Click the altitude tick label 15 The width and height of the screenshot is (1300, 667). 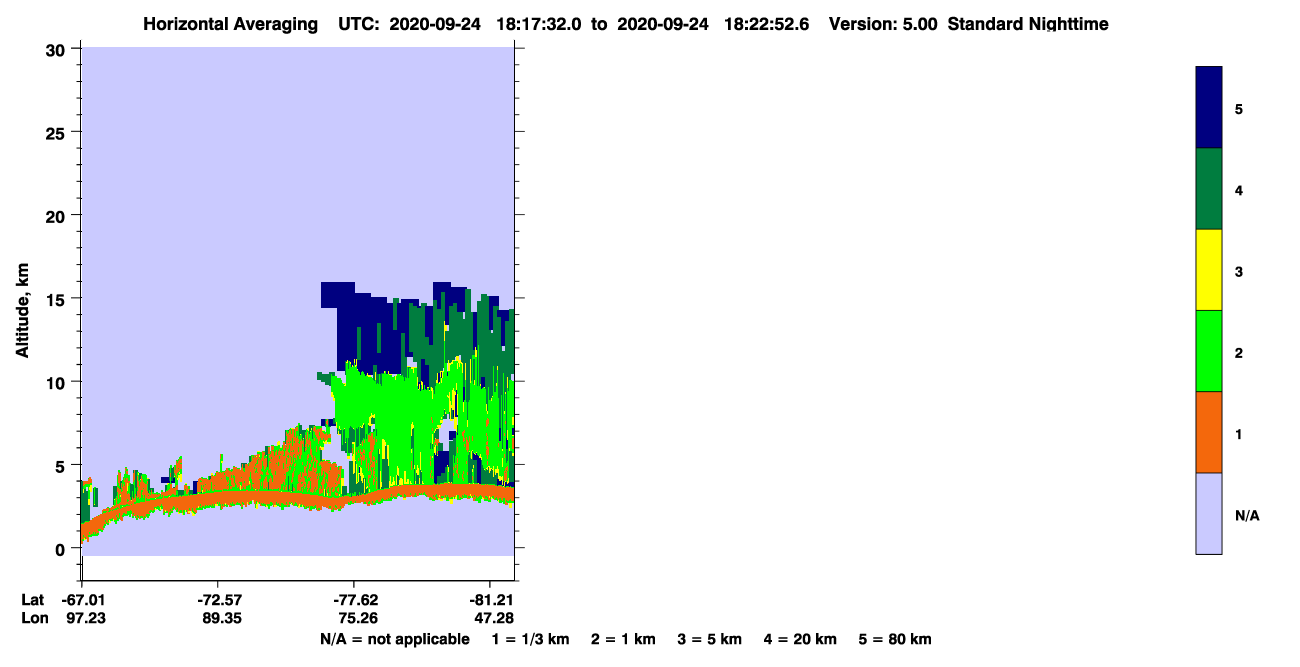57,299
